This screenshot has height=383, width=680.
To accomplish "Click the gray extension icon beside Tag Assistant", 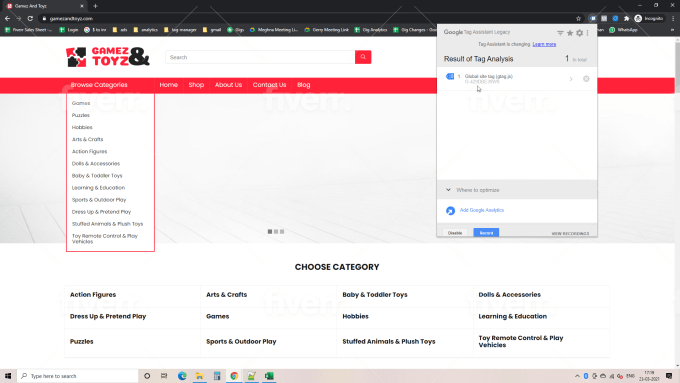I will 604,19.
